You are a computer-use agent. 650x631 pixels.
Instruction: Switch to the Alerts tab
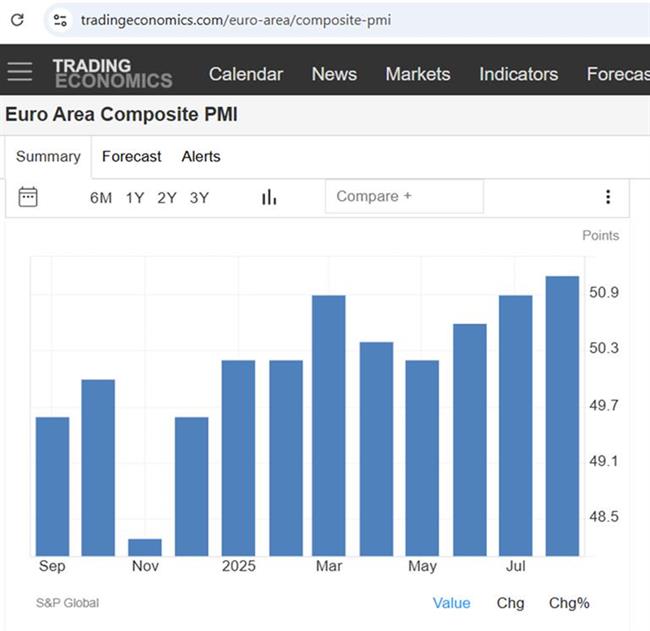201,157
